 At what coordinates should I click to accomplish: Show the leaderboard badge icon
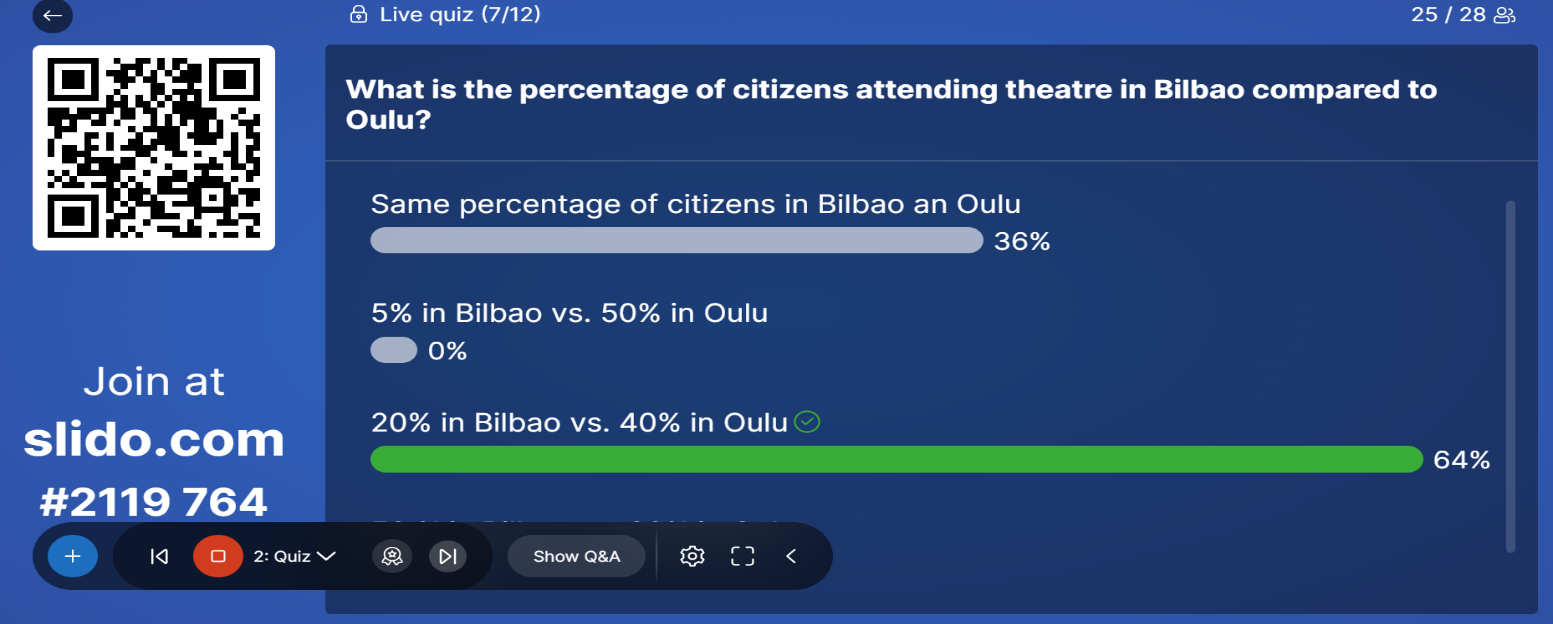coord(392,556)
